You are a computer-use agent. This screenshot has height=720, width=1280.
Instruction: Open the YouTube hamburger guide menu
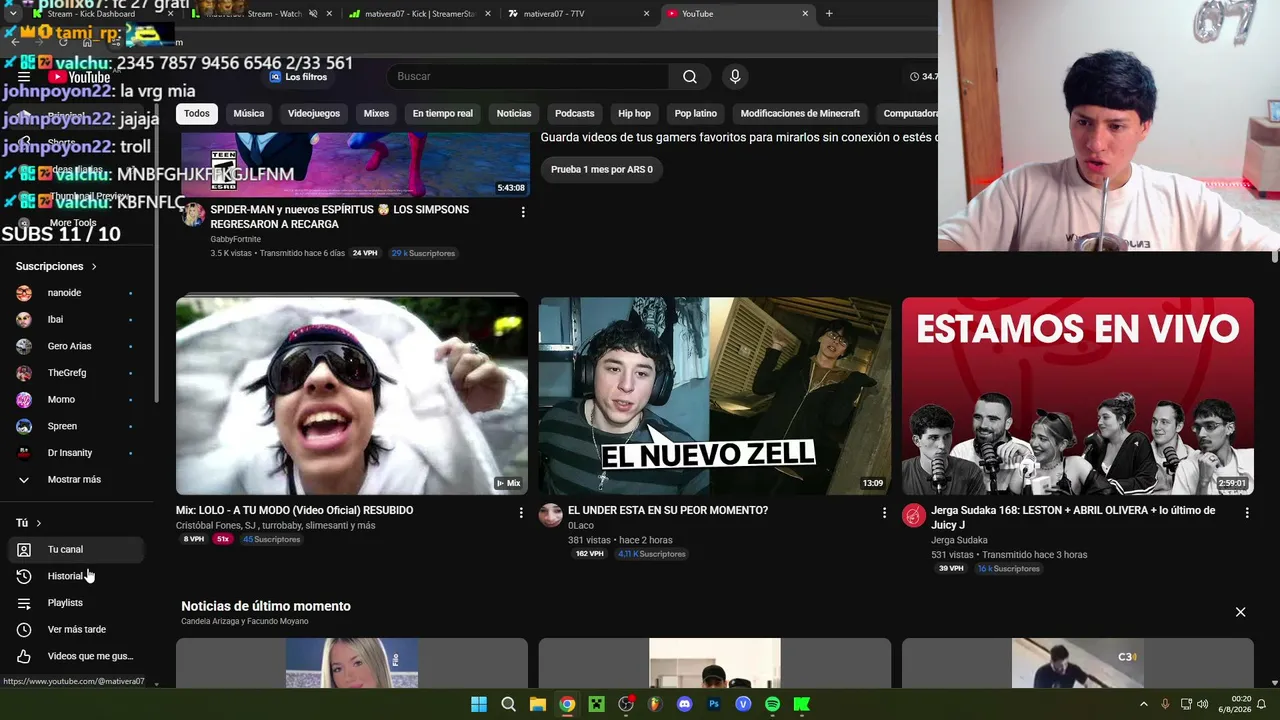click(x=24, y=77)
